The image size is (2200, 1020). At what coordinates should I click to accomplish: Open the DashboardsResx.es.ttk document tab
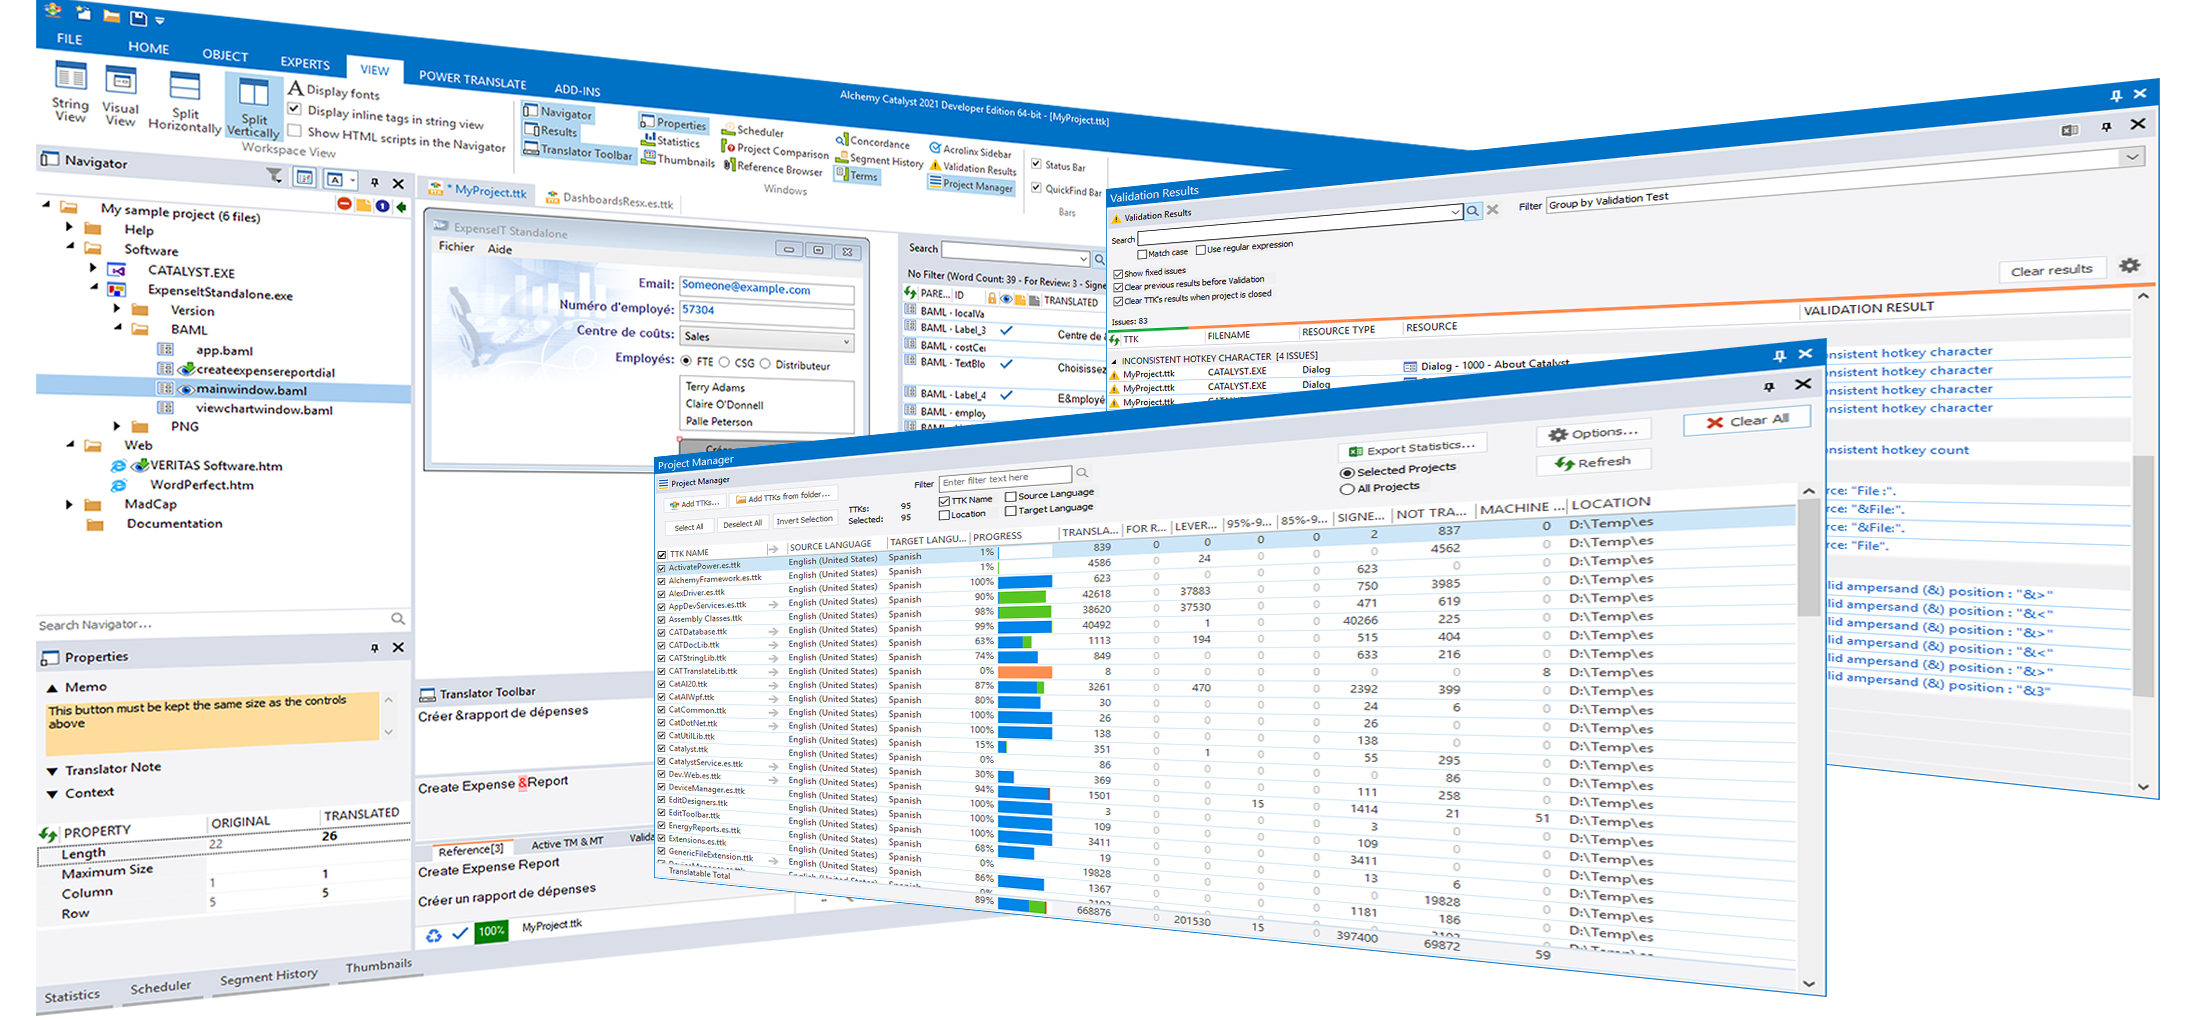(x=609, y=200)
